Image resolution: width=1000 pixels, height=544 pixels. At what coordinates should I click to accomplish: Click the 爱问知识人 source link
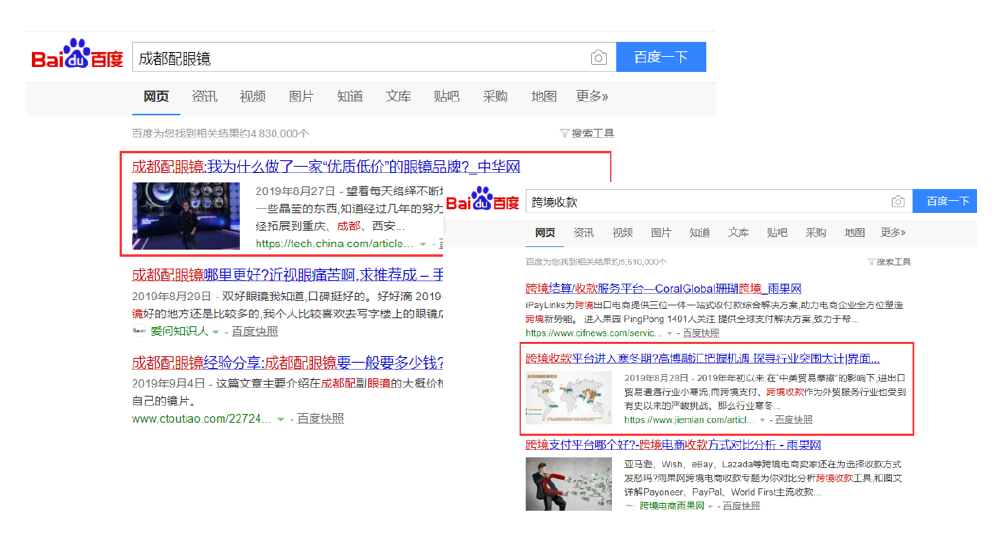pyautogui.click(x=179, y=332)
